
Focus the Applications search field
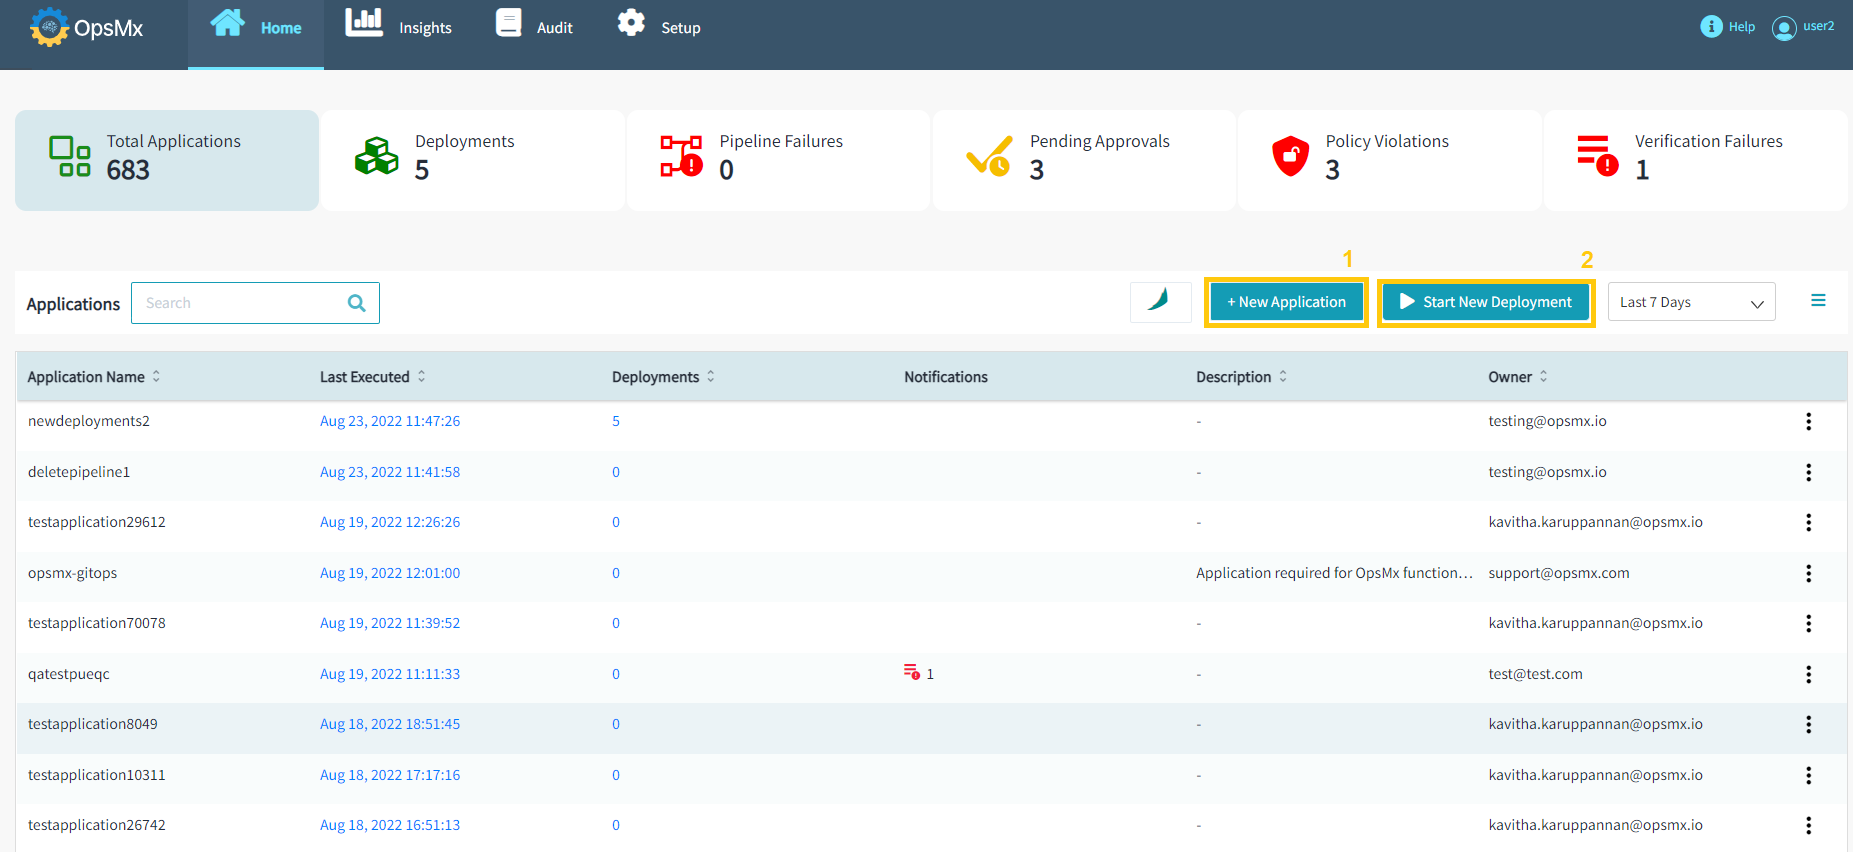(240, 303)
